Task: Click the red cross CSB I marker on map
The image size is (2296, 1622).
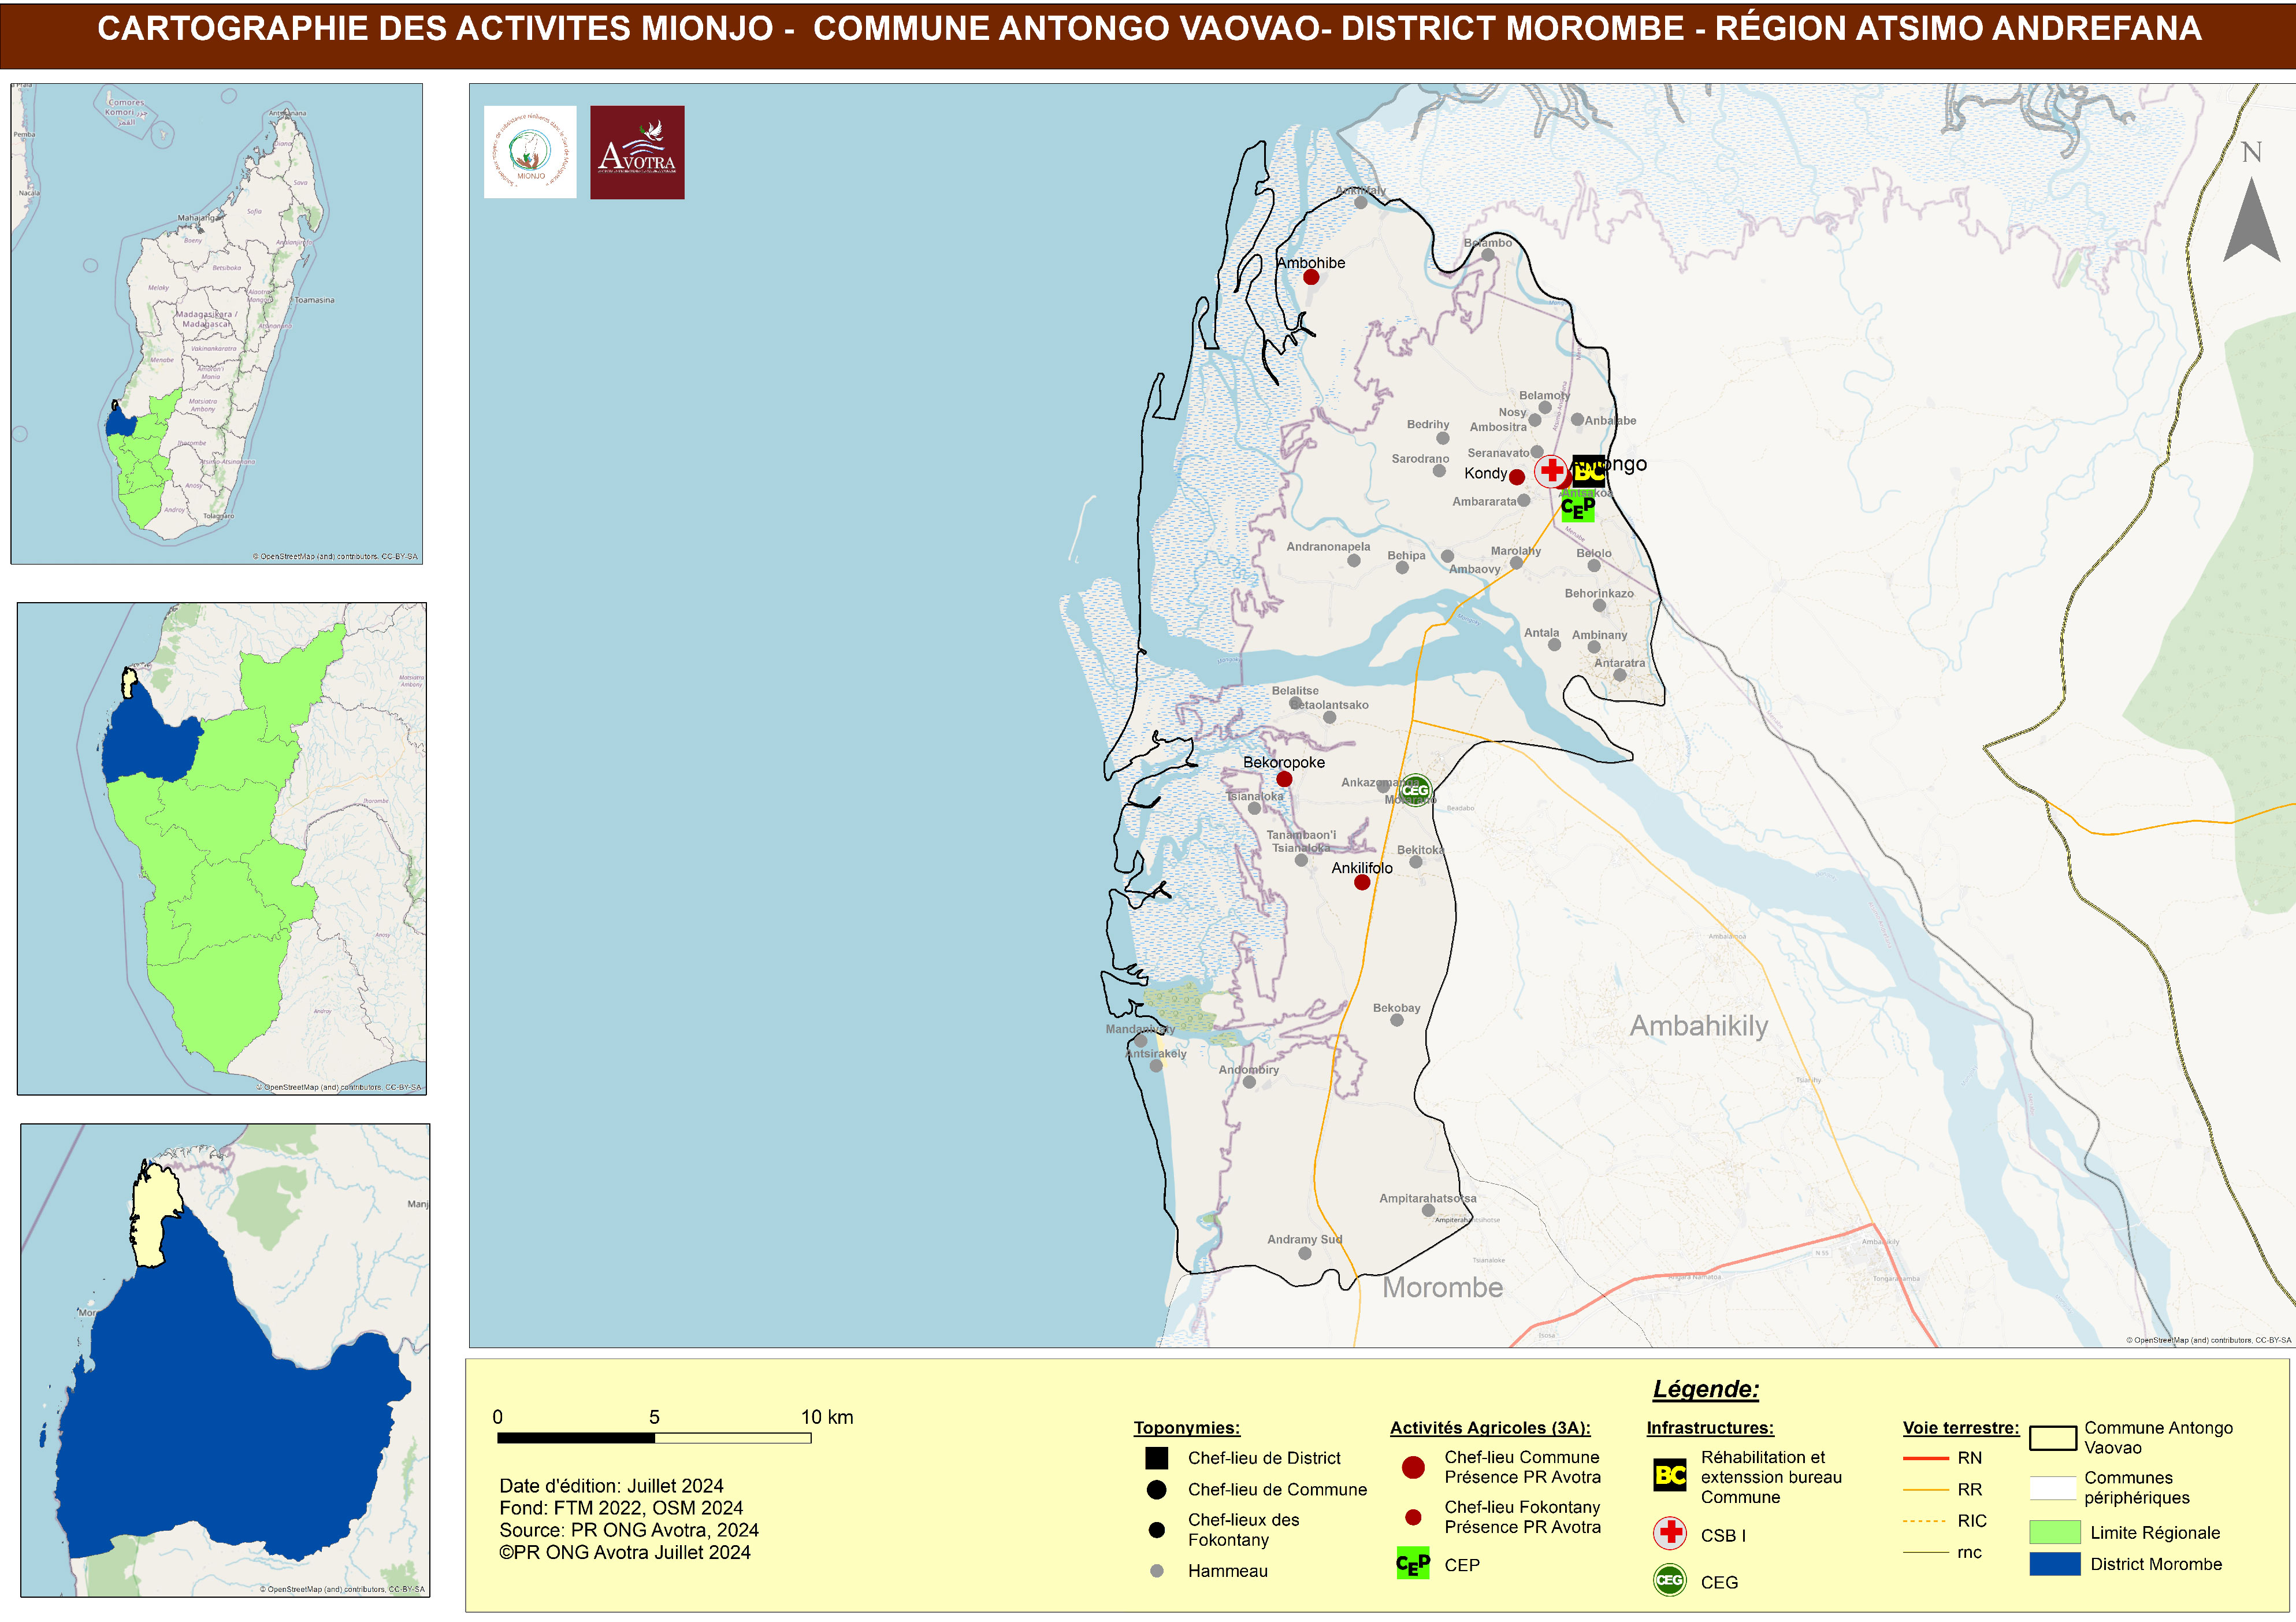Action: click(x=1551, y=470)
